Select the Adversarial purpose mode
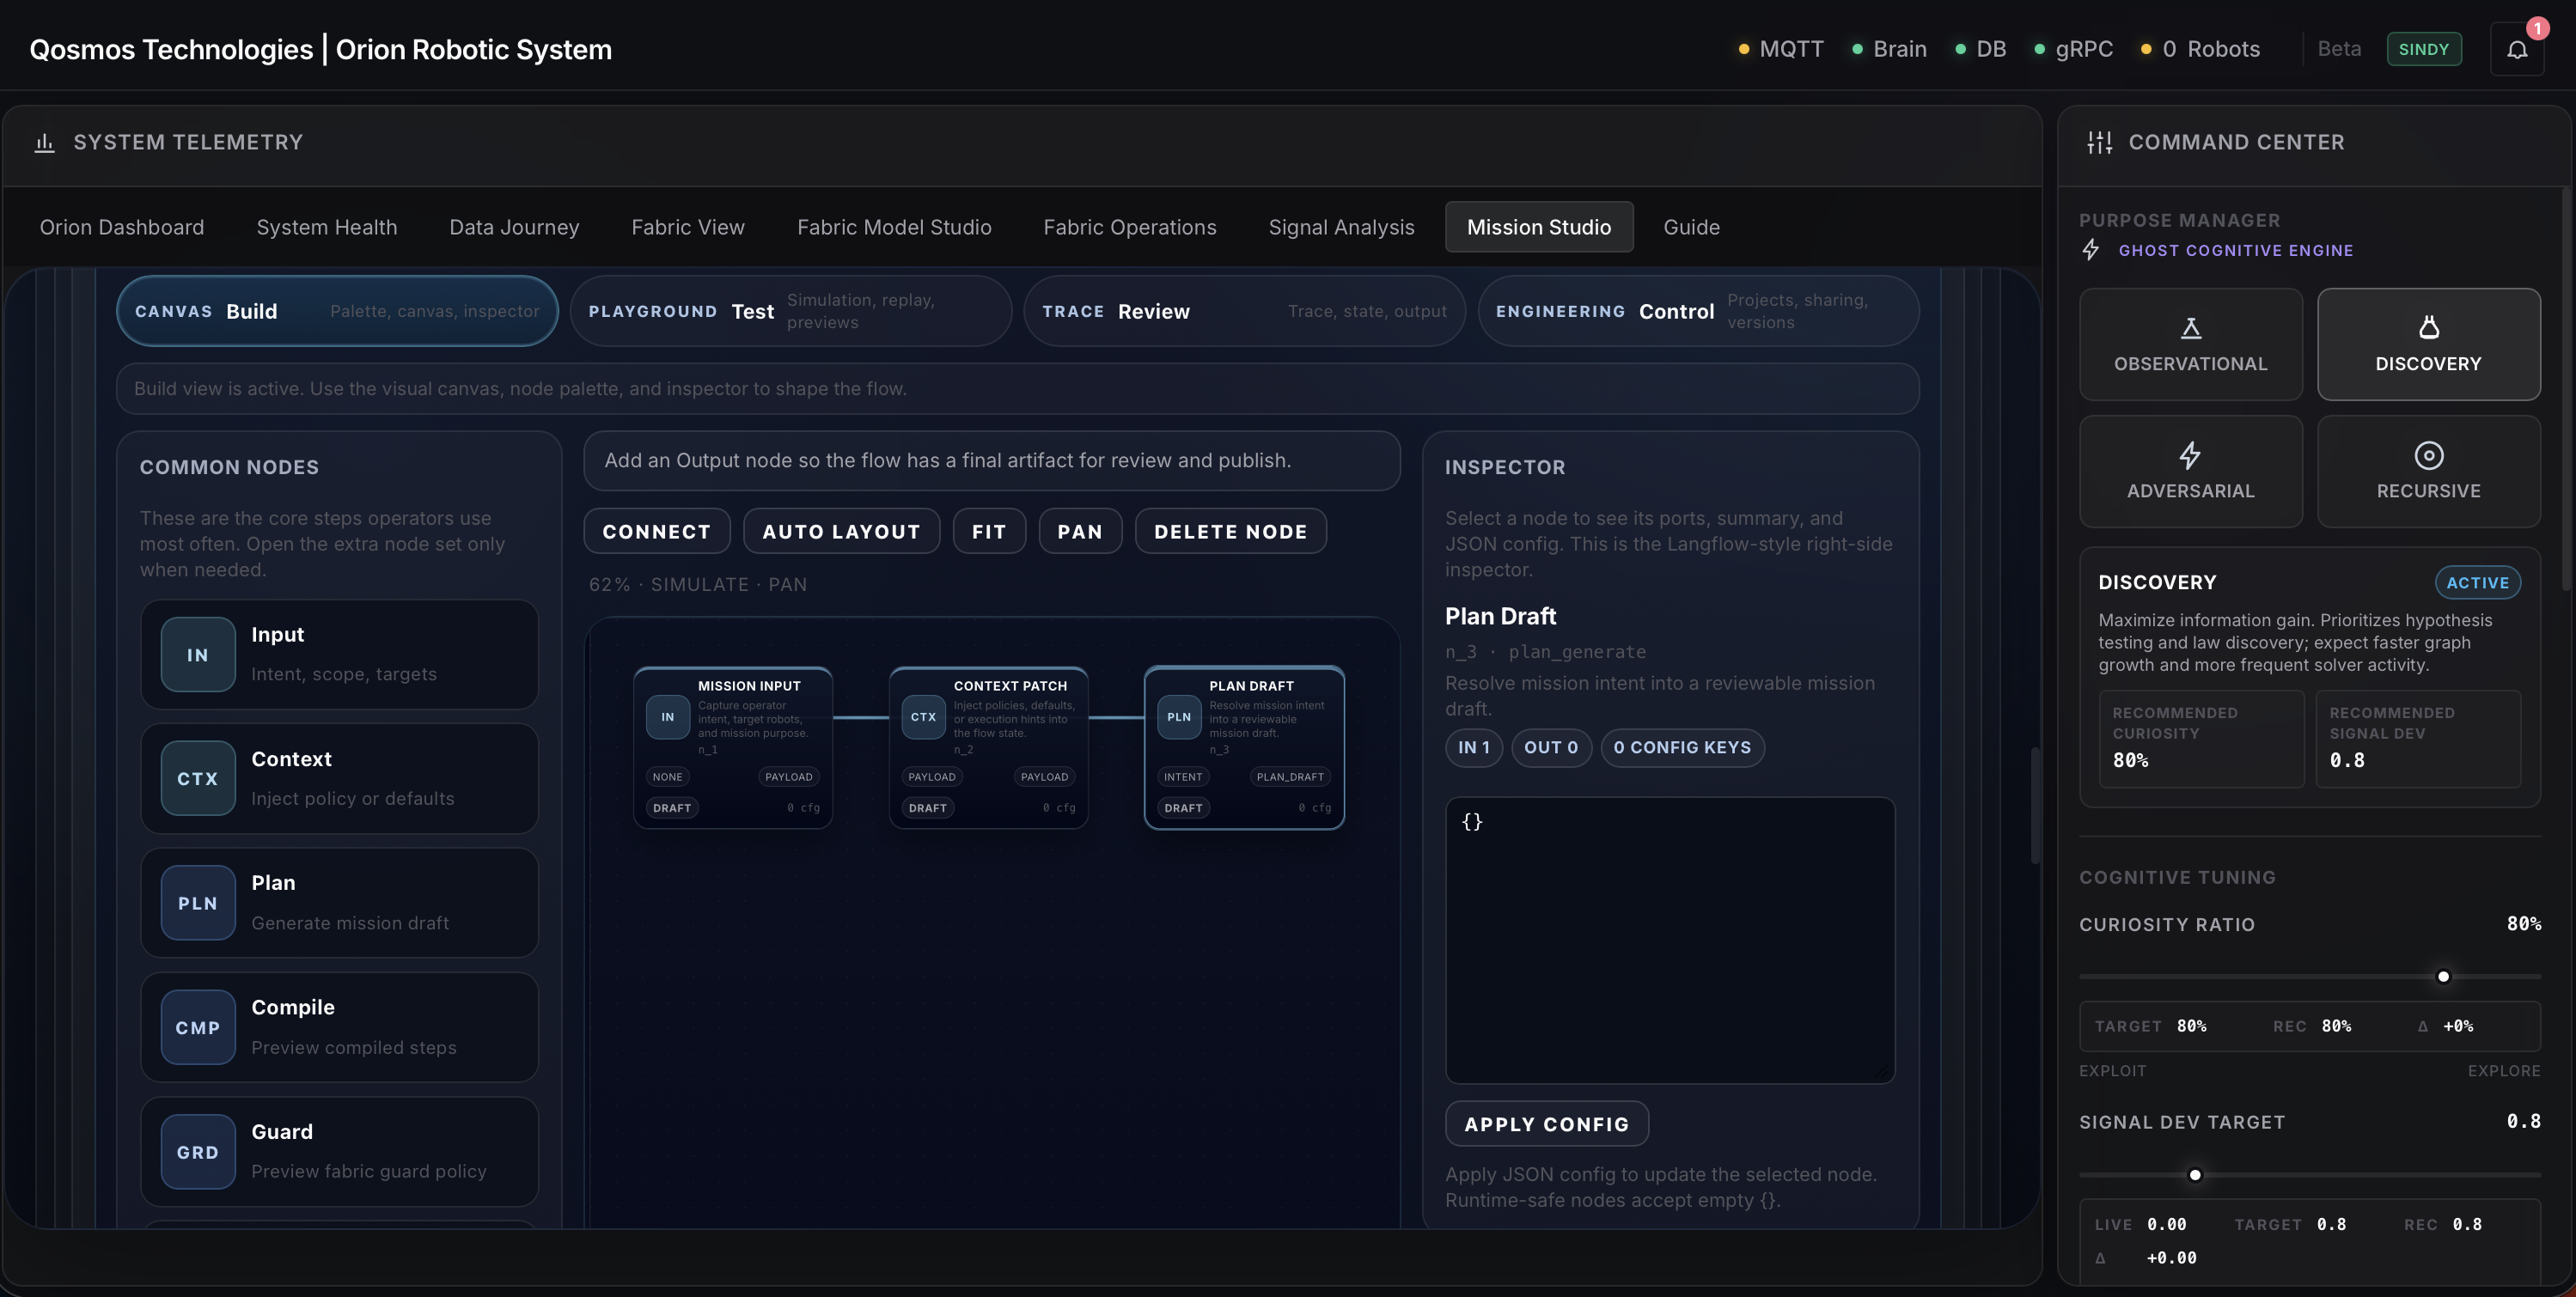The height and width of the screenshot is (1297, 2576). pos(2190,471)
